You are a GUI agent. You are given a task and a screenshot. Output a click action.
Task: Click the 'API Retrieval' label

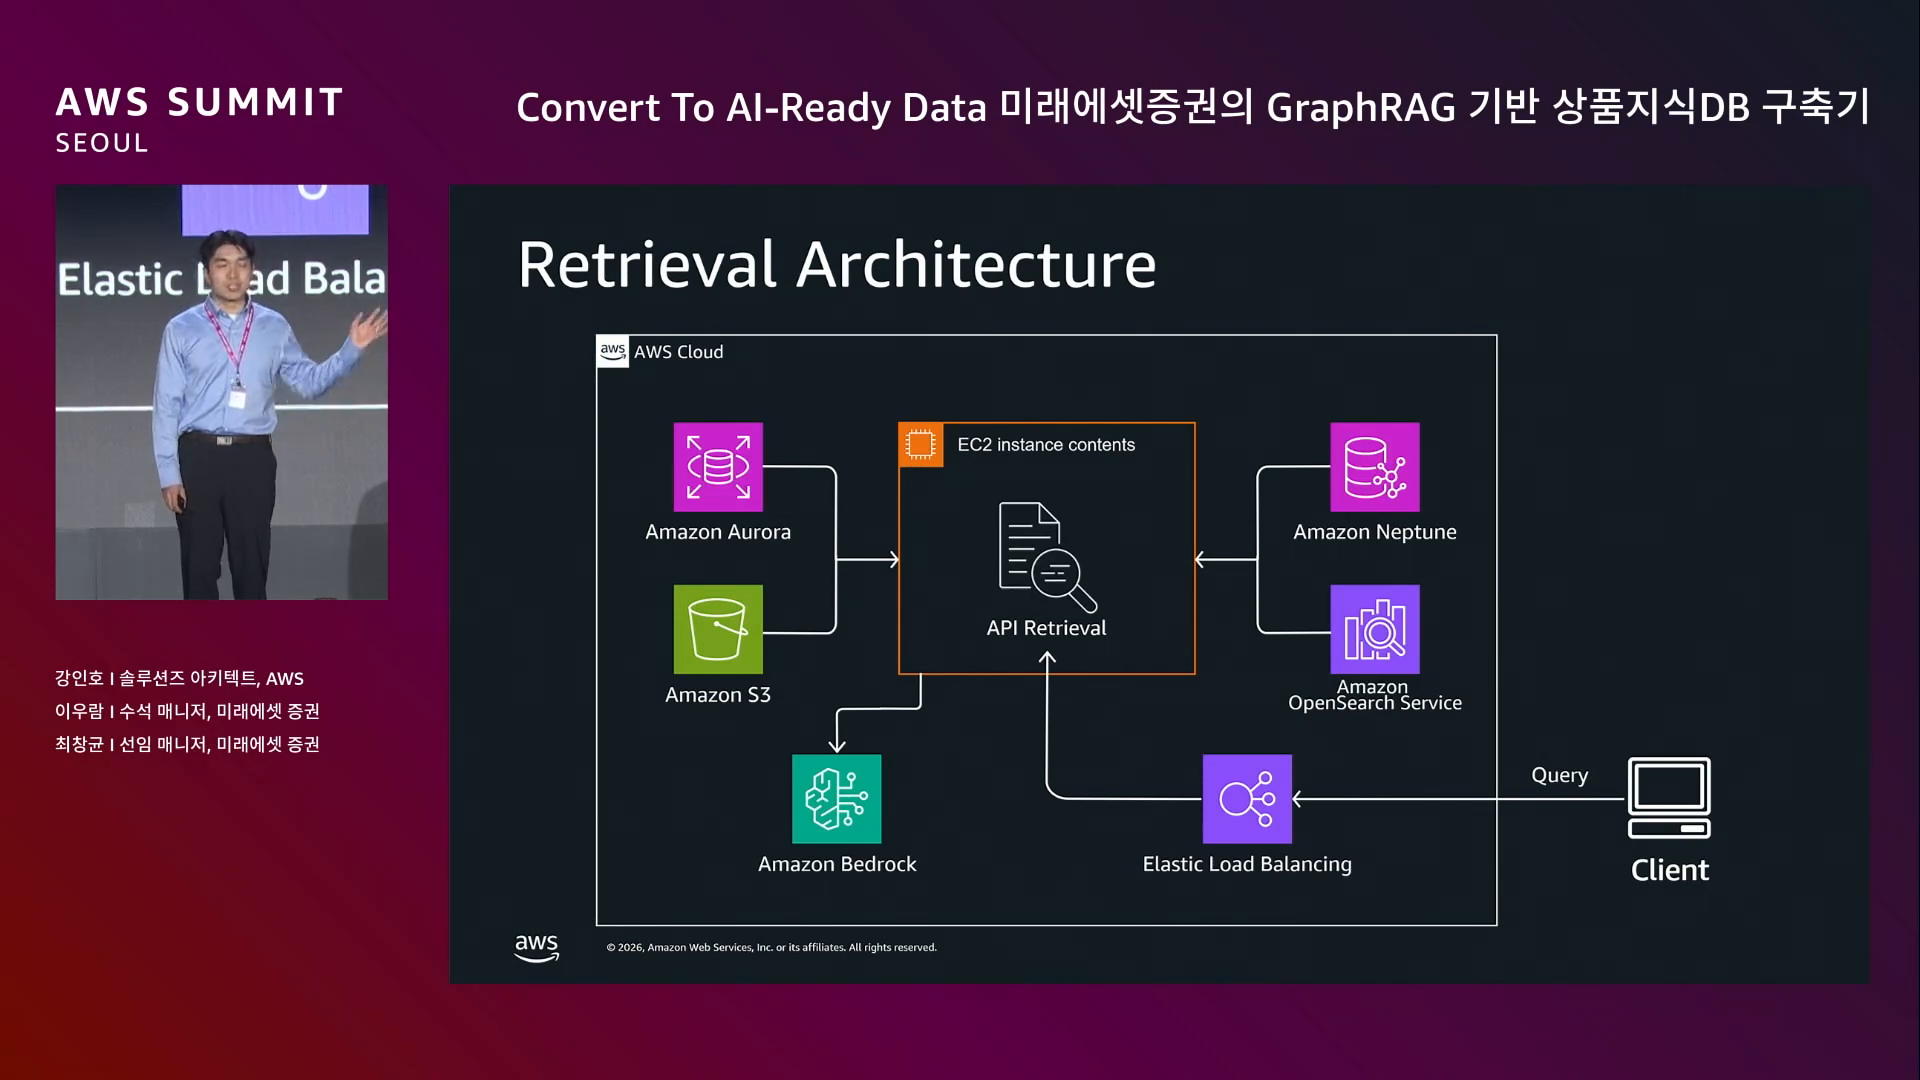point(1046,628)
